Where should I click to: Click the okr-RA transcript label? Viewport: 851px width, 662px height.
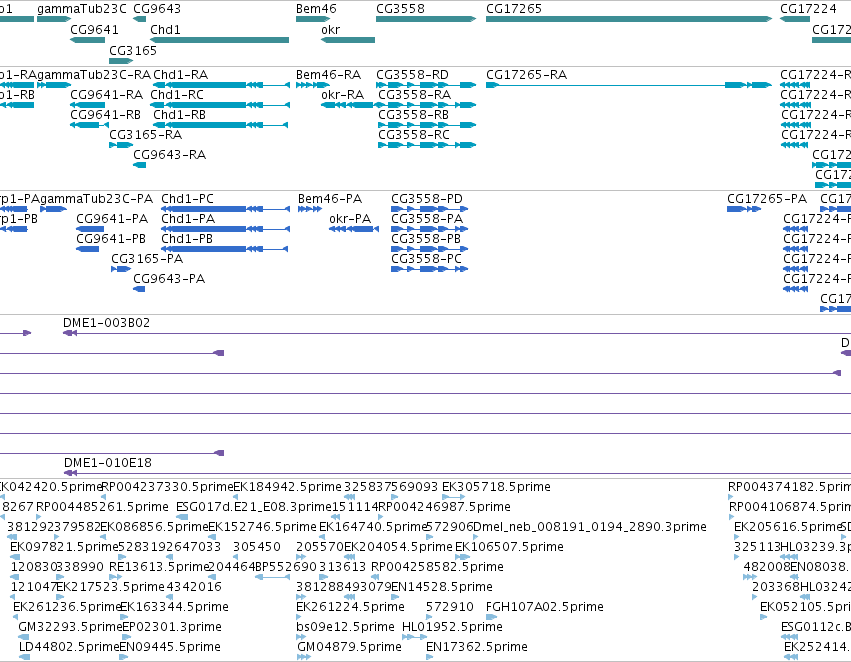[342, 94]
